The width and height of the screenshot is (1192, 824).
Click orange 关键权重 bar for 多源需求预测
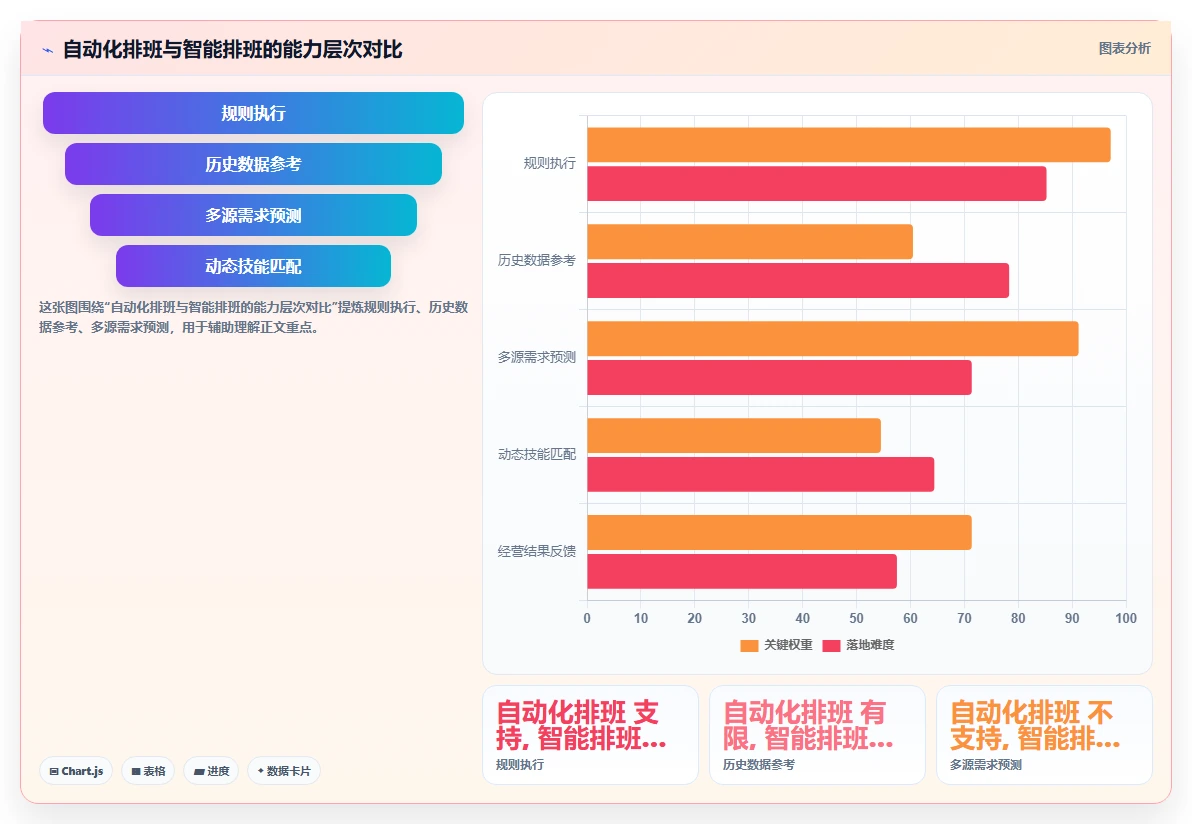pyautogui.click(x=832, y=339)
